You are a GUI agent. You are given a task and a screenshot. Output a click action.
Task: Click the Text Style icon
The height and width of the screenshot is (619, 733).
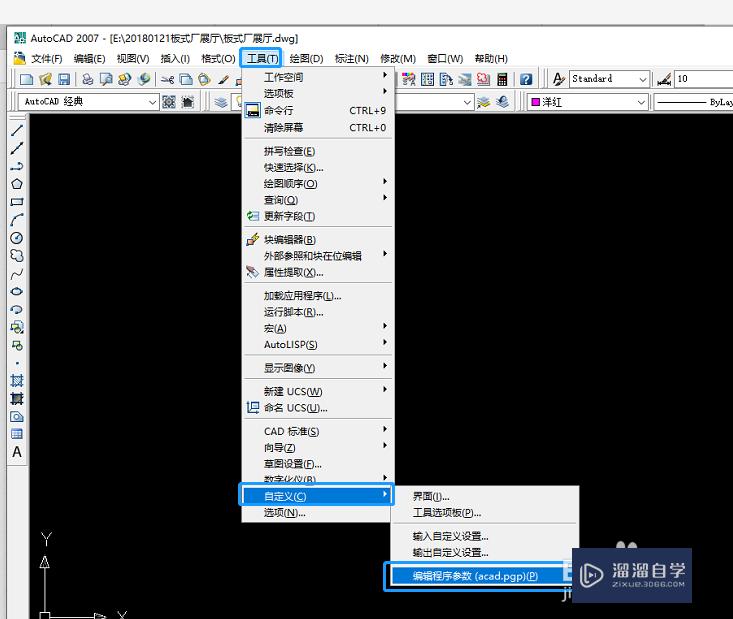click(558, 79)
